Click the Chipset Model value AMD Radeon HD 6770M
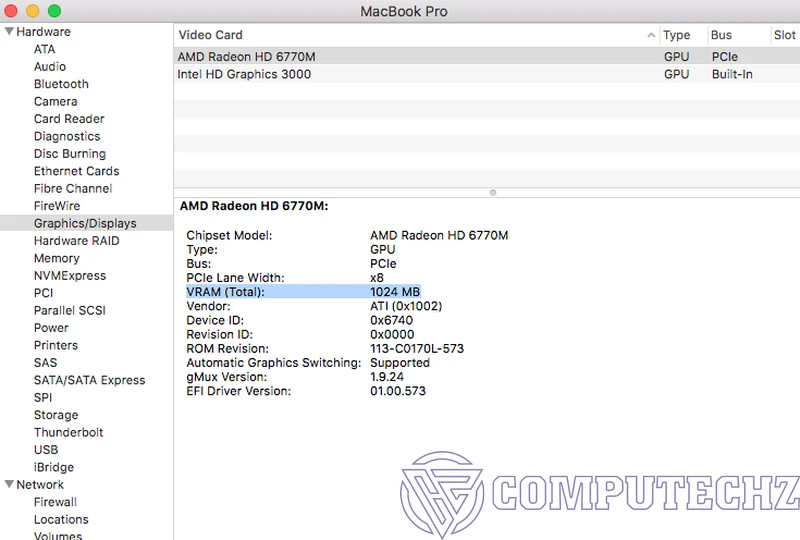800x540 pixels. click(439, 235)
